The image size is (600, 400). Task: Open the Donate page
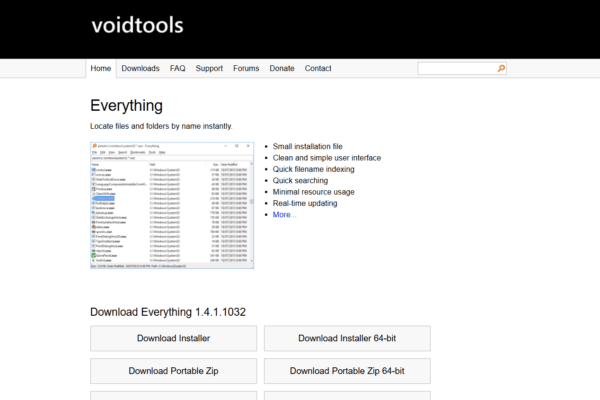point(282,69)
